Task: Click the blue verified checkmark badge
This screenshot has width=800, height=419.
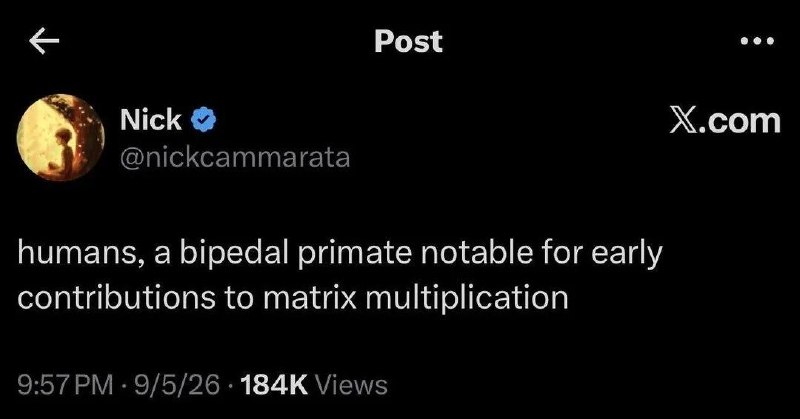Action: click(x=204, y=120)
